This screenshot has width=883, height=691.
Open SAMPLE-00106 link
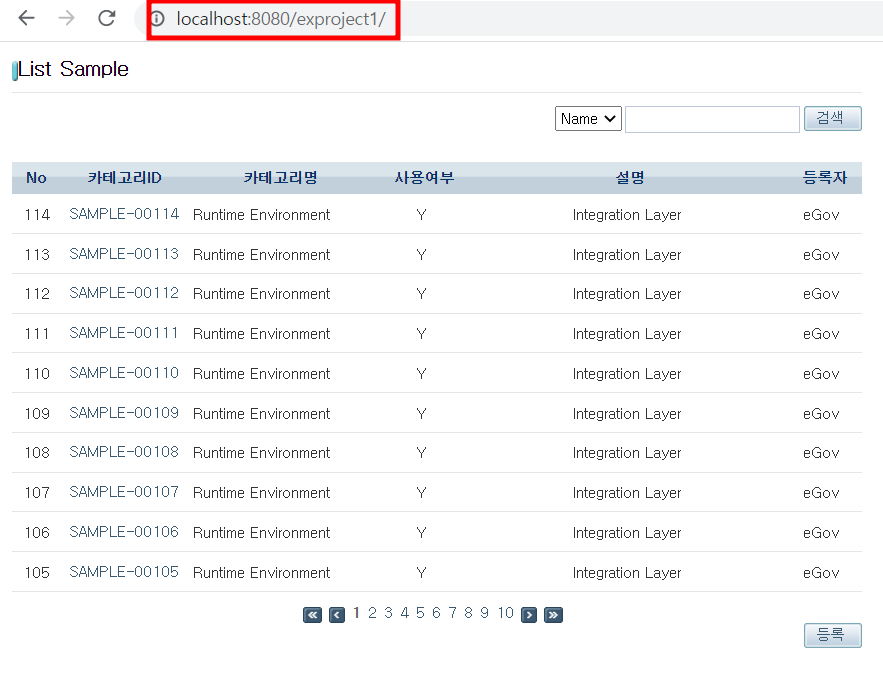(124, 532)
